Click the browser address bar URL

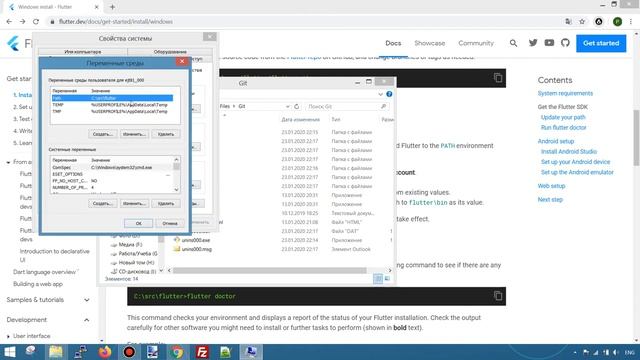(x=116, y=22)
